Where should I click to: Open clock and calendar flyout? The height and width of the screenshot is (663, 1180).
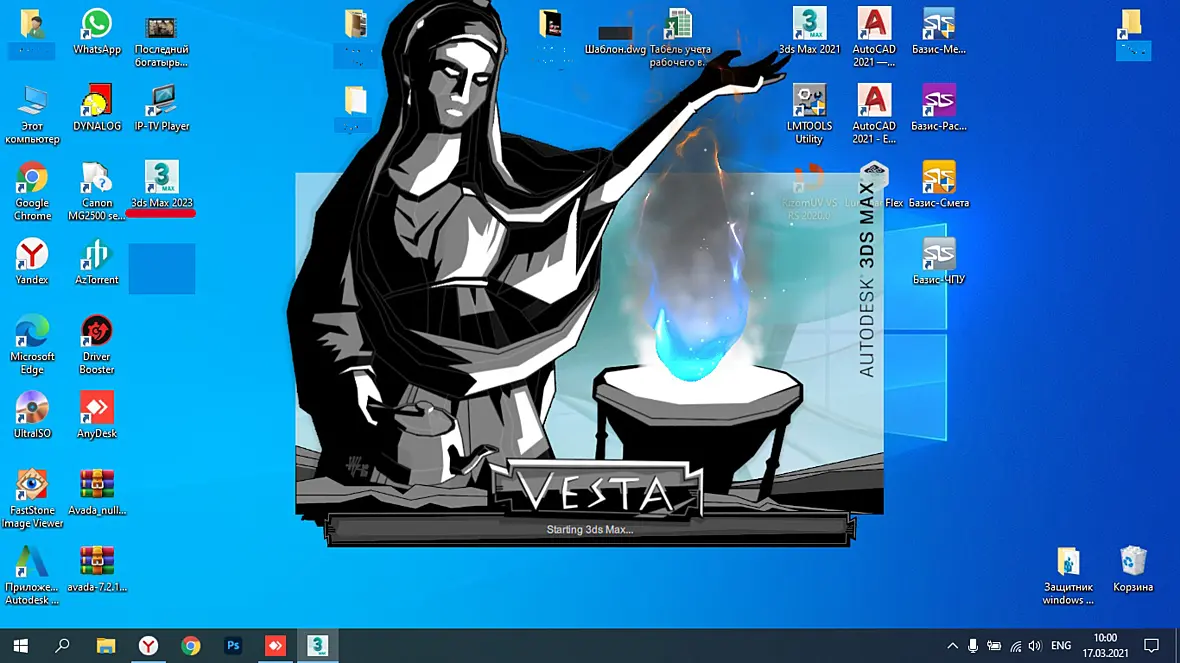click(1105, 646)
